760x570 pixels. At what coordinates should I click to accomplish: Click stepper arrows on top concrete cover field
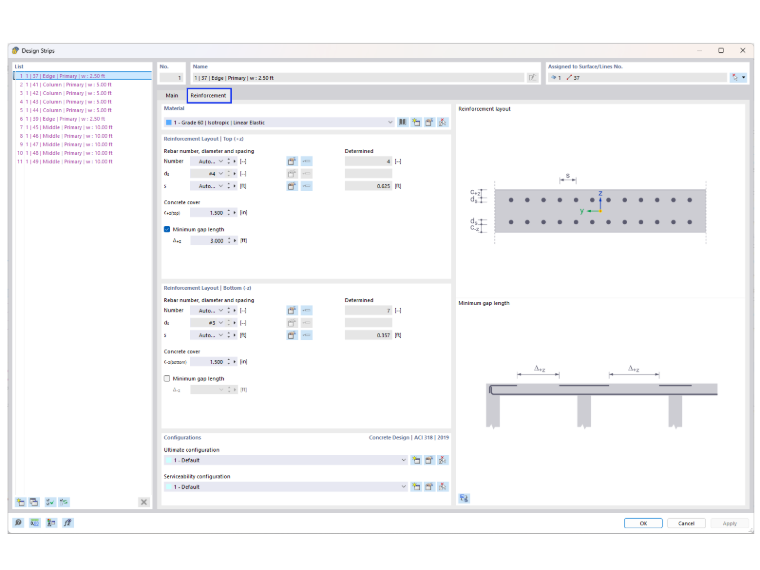click(228, 213)
